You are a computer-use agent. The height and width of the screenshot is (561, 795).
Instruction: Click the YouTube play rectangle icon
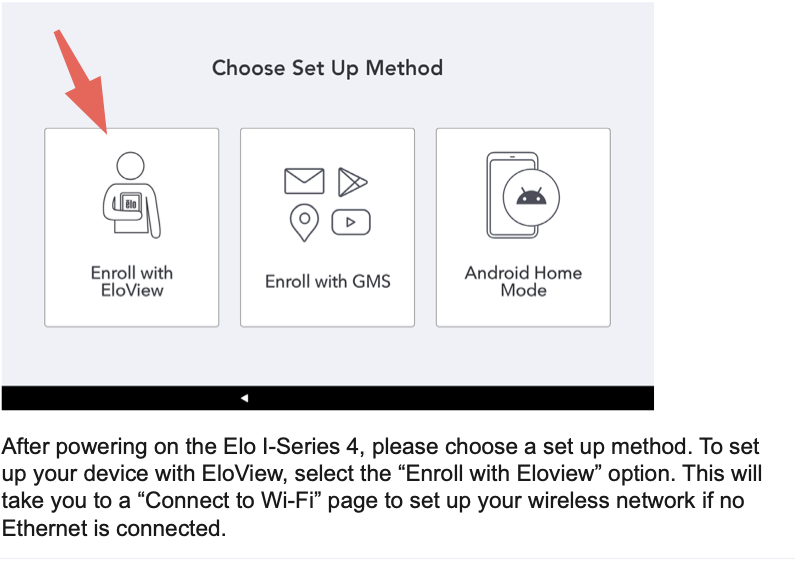coord(351,222)
